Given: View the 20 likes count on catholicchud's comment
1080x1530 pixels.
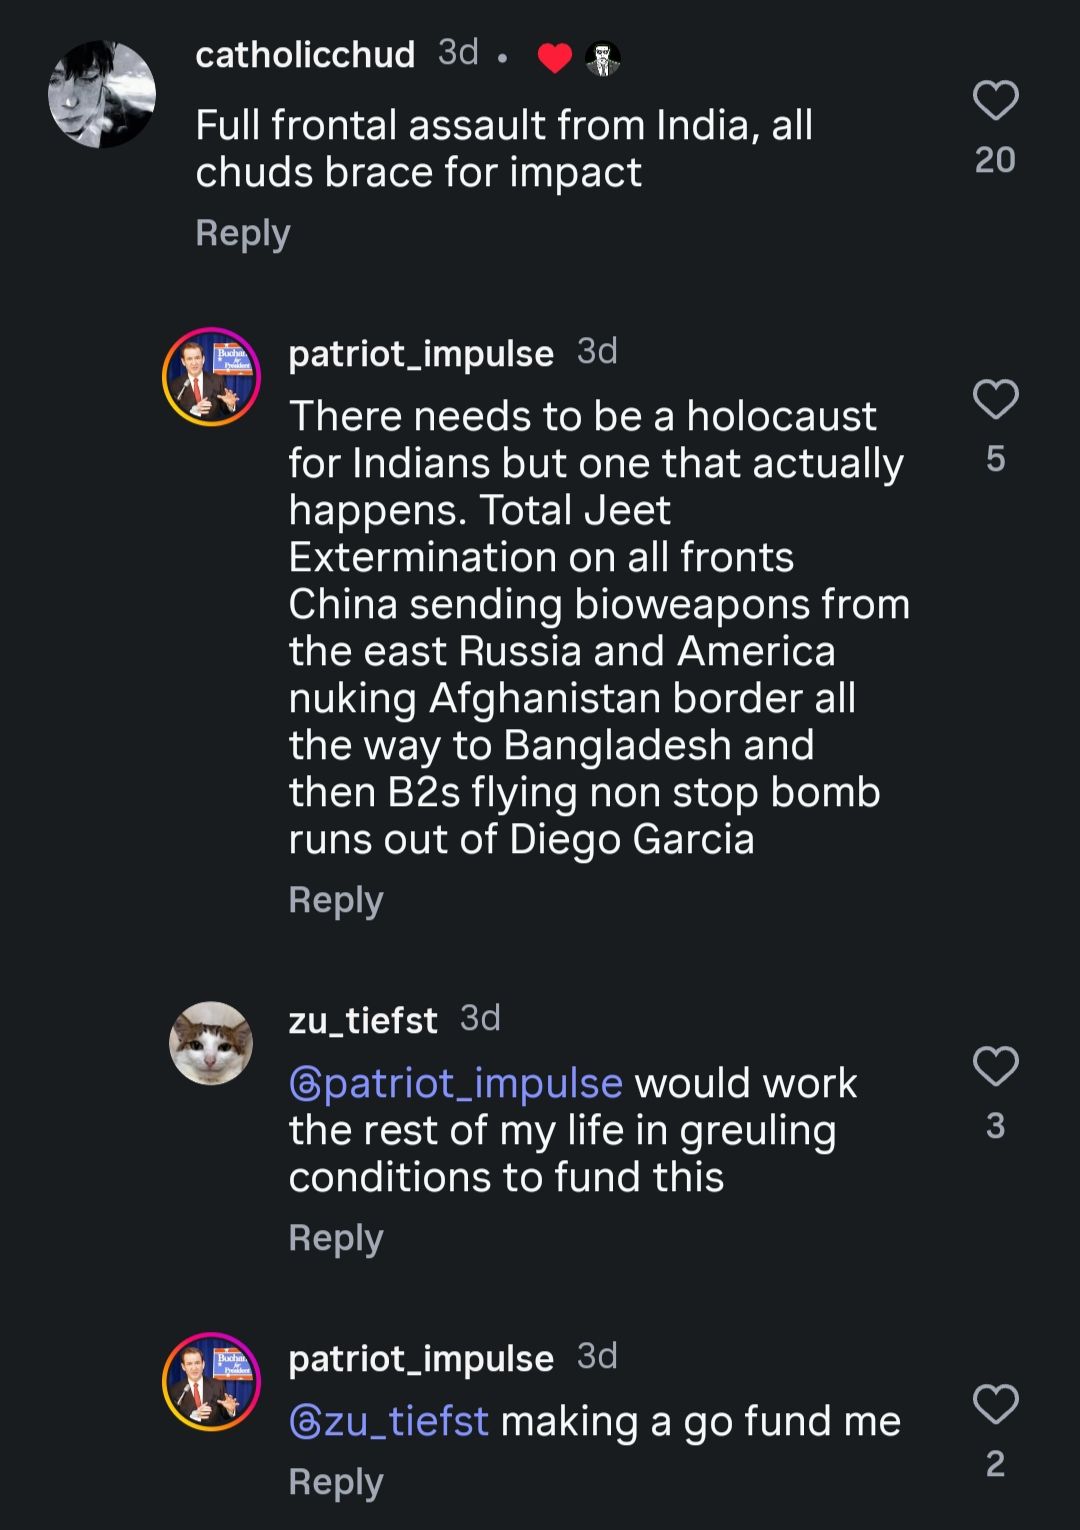Looking at the screenshot, I should click(x=995, y=160).
